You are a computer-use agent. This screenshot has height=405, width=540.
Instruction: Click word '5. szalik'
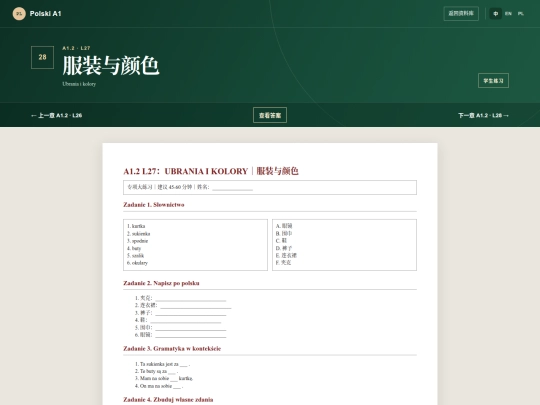coord(135,256)
